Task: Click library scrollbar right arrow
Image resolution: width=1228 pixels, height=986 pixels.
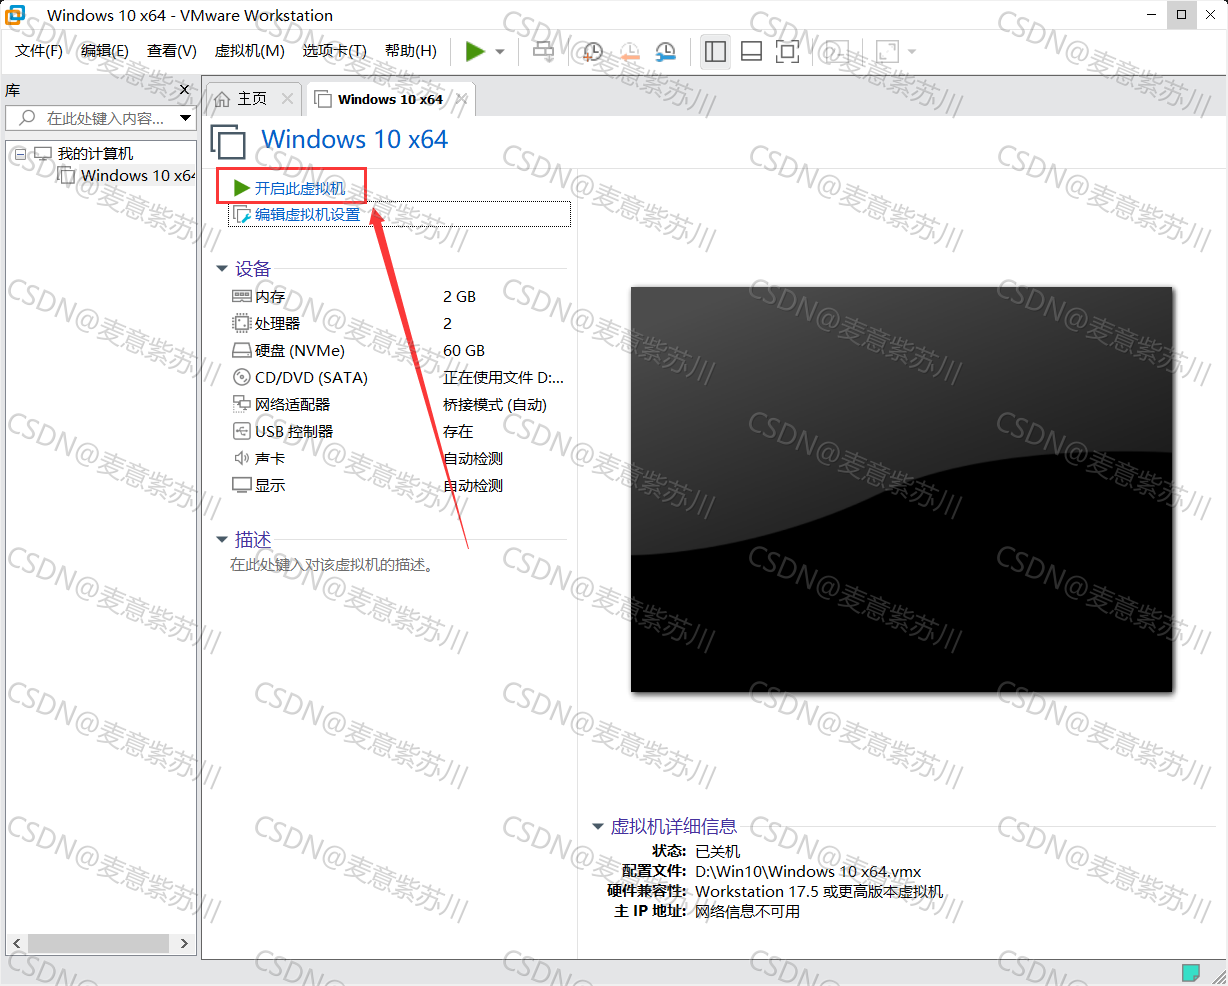Action: [184, 943]
